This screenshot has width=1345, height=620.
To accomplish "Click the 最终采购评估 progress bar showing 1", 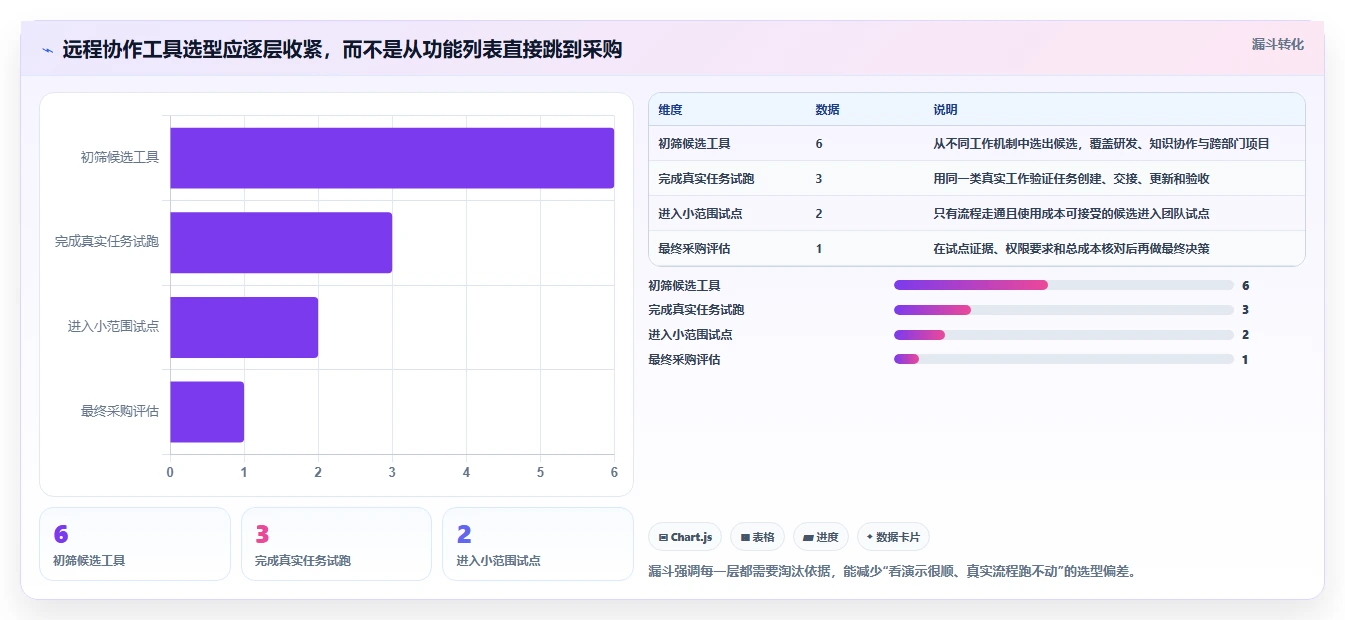I will click(1064, 360).
